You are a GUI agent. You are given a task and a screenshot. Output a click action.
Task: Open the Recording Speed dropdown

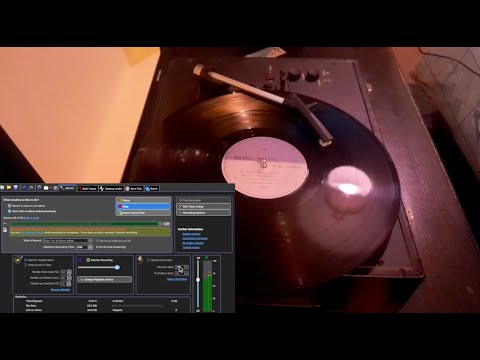point(182,267)
